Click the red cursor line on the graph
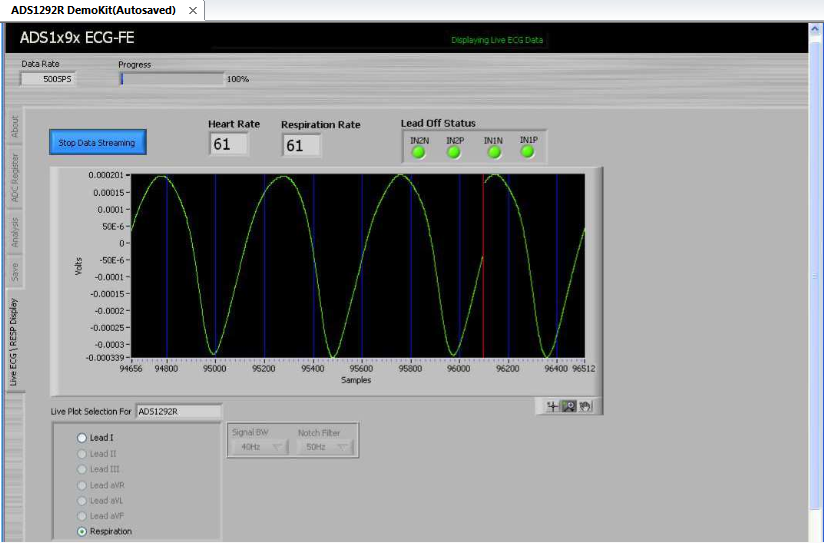Screen dimensions: 824x543 click(x=483, y=265)
